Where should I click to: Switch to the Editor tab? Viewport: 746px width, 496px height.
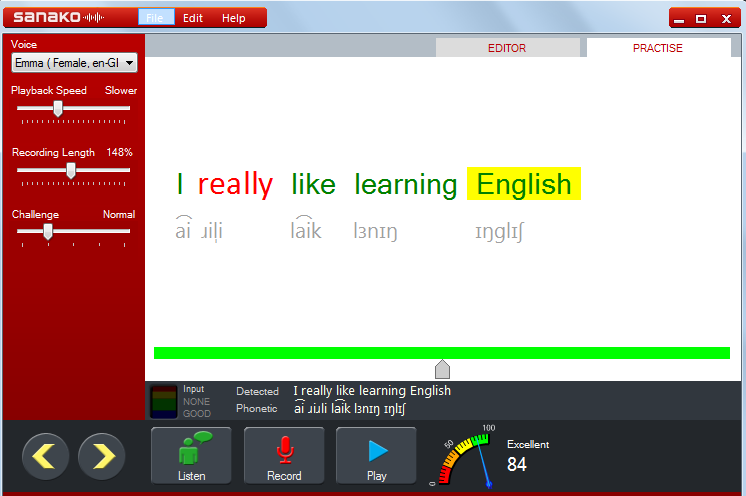tap(507, 48)
